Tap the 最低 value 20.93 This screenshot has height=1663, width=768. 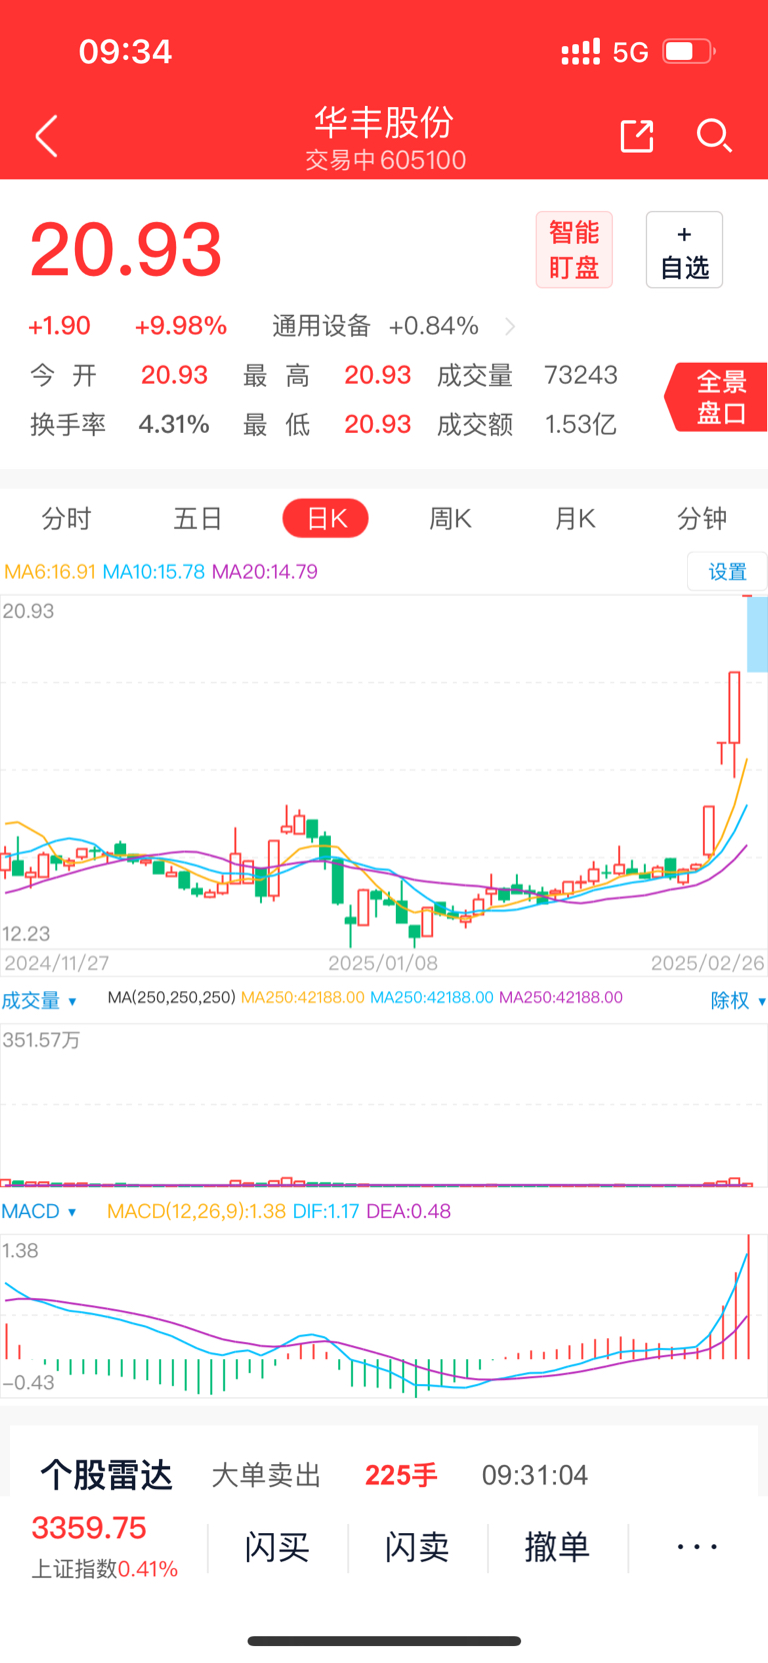point(378,424)
